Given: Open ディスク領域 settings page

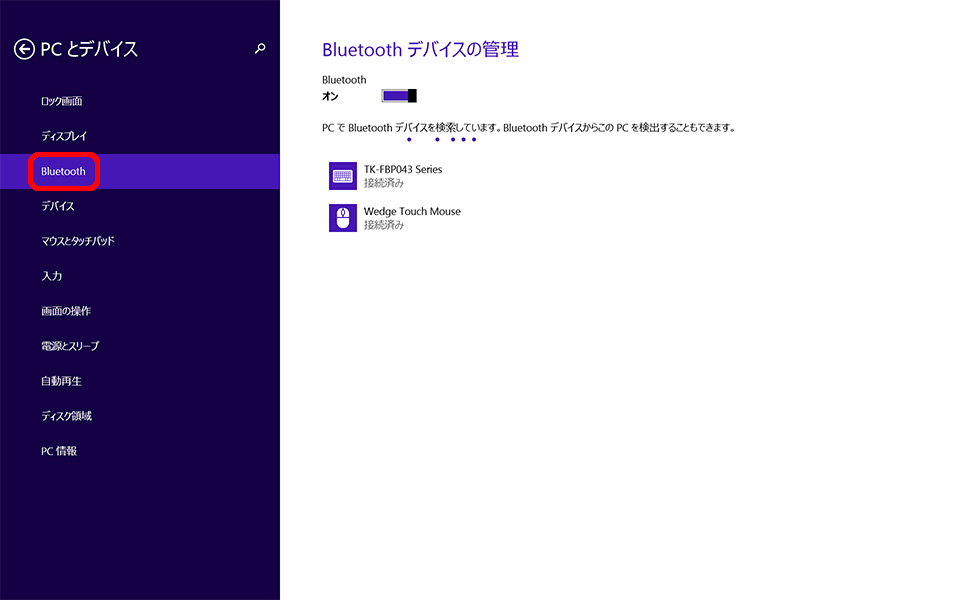Looking at the screenshot, I should click(66, 416).
